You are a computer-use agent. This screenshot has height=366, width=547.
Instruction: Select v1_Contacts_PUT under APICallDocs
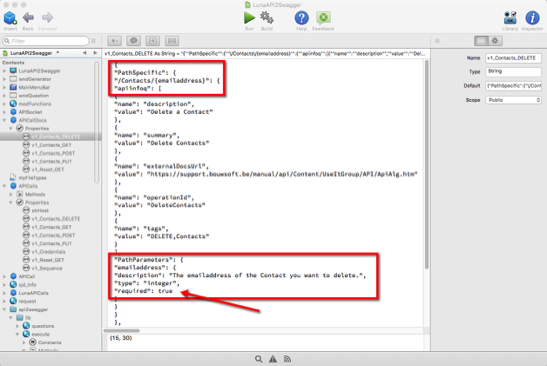(51, 162)
